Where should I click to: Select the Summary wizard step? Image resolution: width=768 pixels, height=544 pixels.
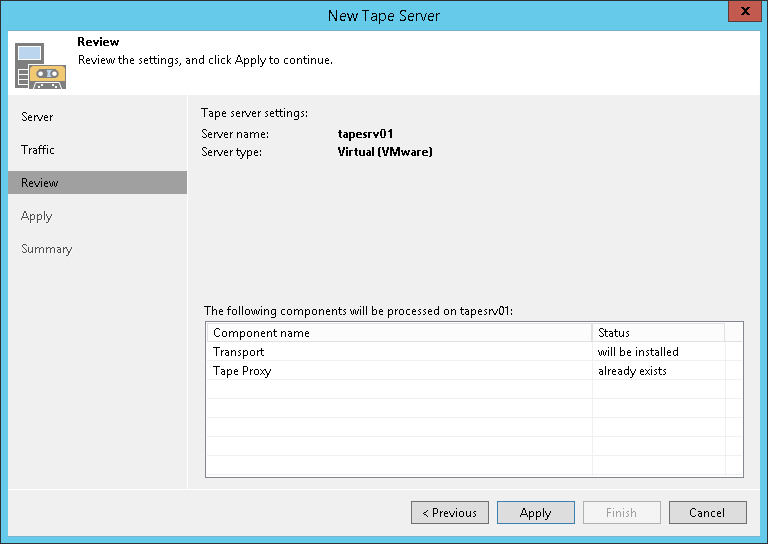tap(47, 249)
